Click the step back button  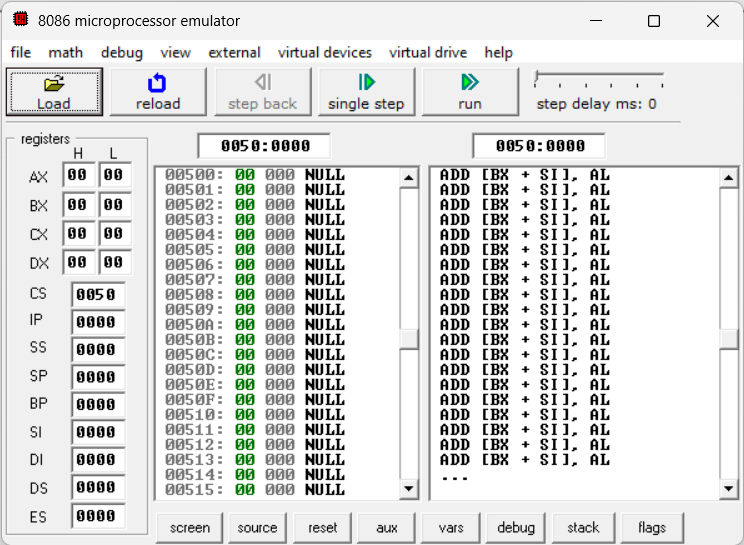[262, 92]
